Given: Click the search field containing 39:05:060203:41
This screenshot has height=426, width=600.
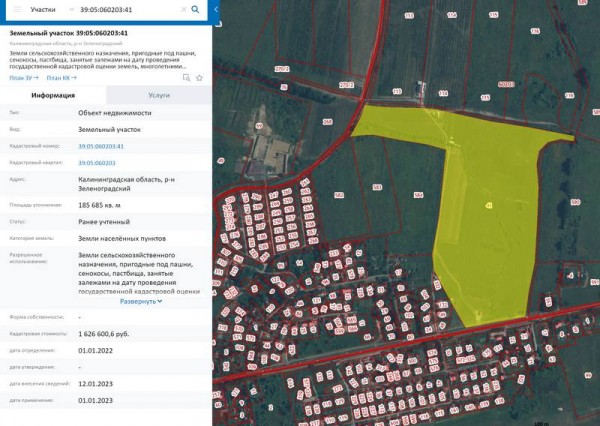Looking at the screenshot, I should click(x=128, y=10).
